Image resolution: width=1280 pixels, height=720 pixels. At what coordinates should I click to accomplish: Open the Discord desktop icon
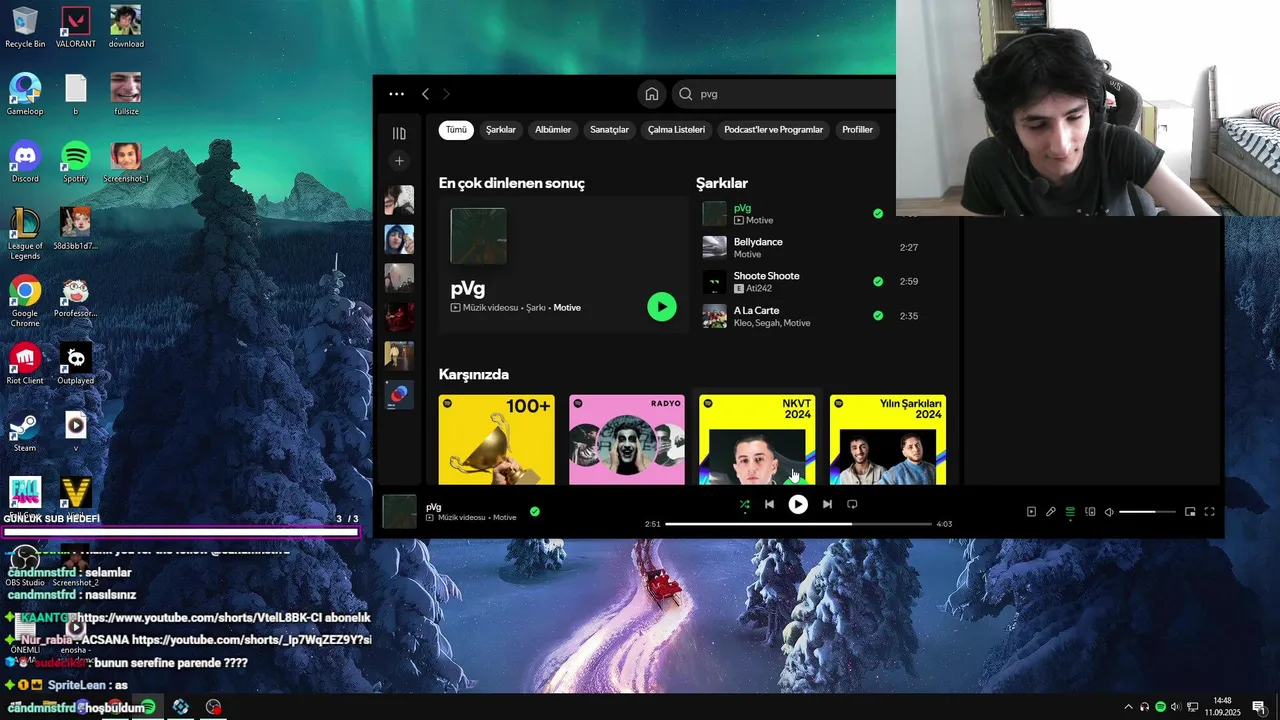click(25, 162)
